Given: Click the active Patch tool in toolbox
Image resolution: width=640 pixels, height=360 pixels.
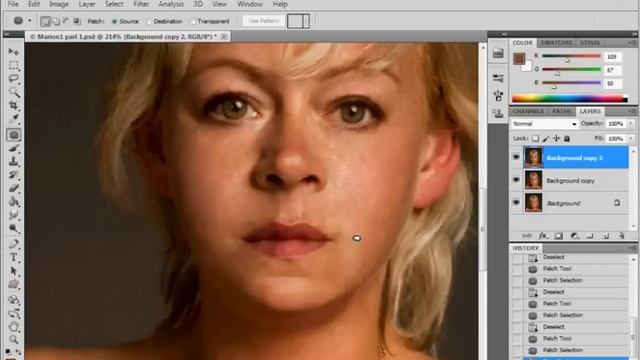Looking at the screenshot, I should click(13, 135).
